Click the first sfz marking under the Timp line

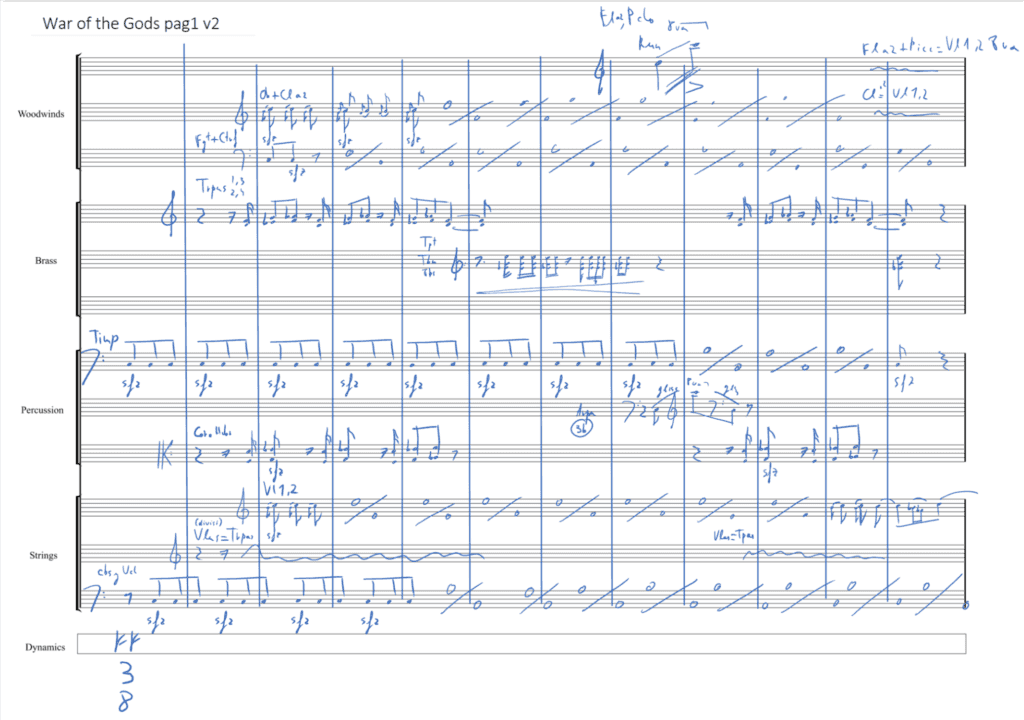[x=131, y=388]
